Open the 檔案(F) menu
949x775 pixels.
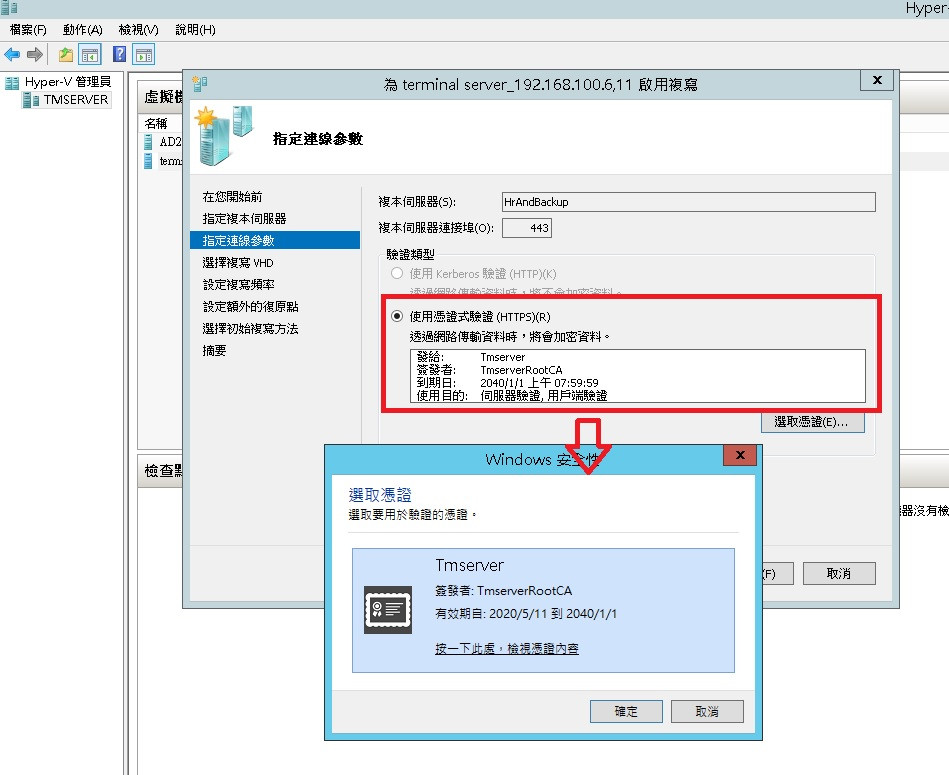[28, 30]
